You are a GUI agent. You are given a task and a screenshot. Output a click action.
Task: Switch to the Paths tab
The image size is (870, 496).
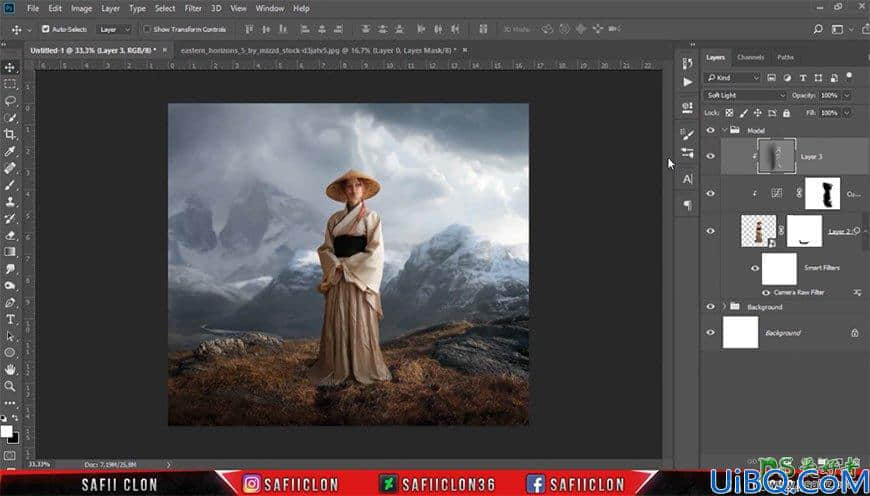[x=785, y=58]
